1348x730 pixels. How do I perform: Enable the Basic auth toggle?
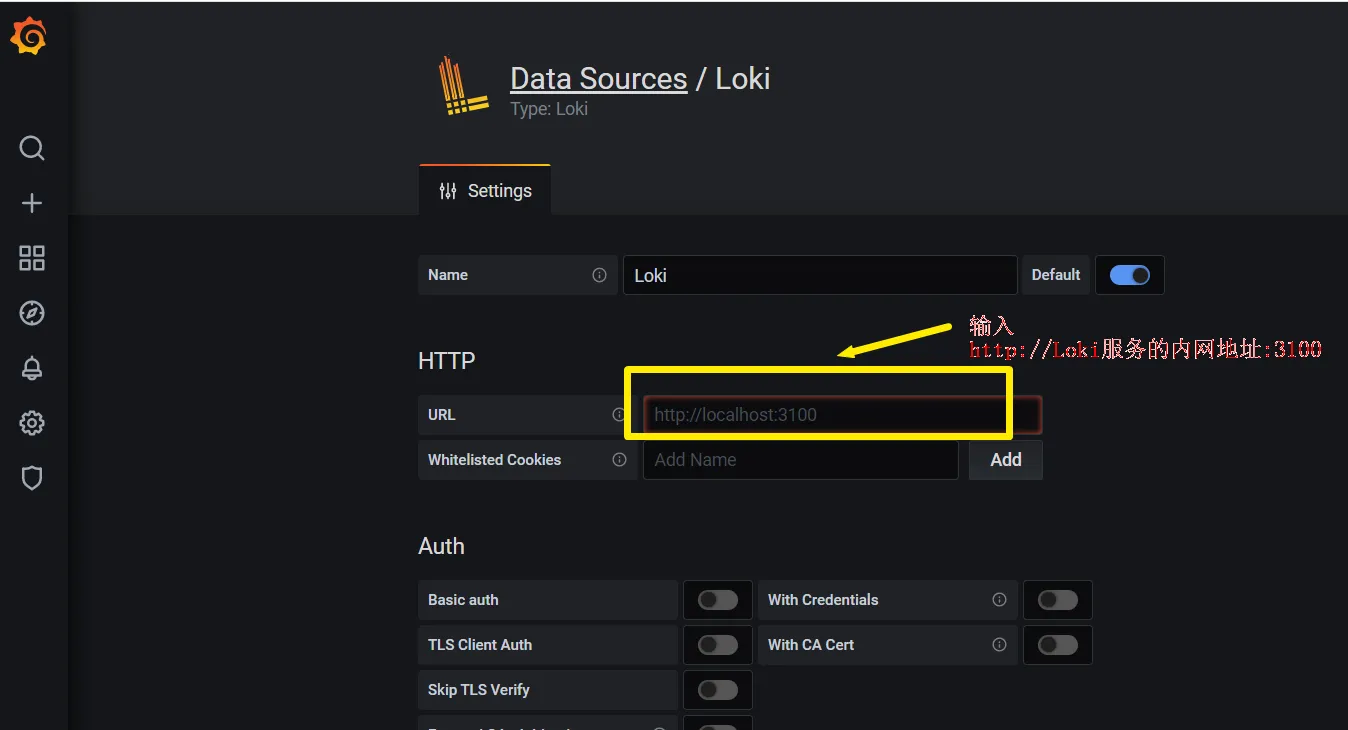(718, 600)
